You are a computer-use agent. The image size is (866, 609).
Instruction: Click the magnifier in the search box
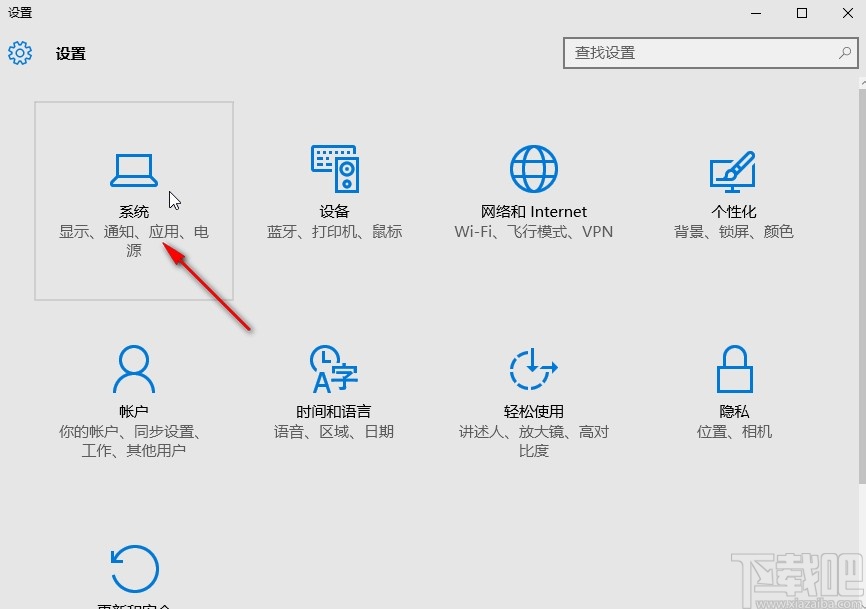coord(846,53)
